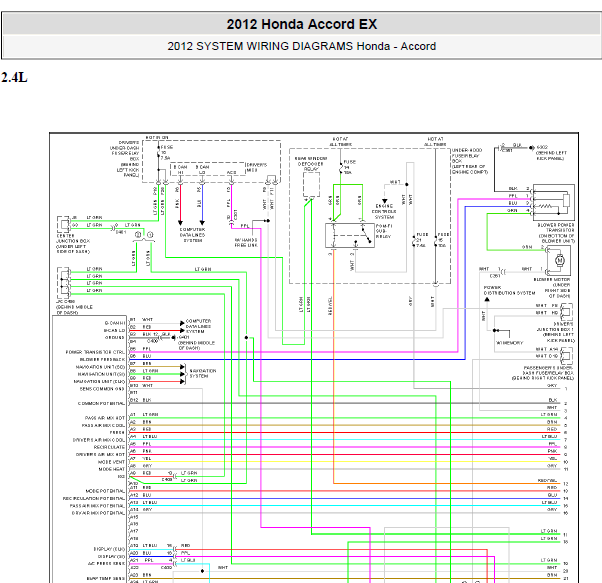This screenshot has height=583, width=602.
Task: Click pin 'B5 PPL' wire label
Action: (141, 348)
